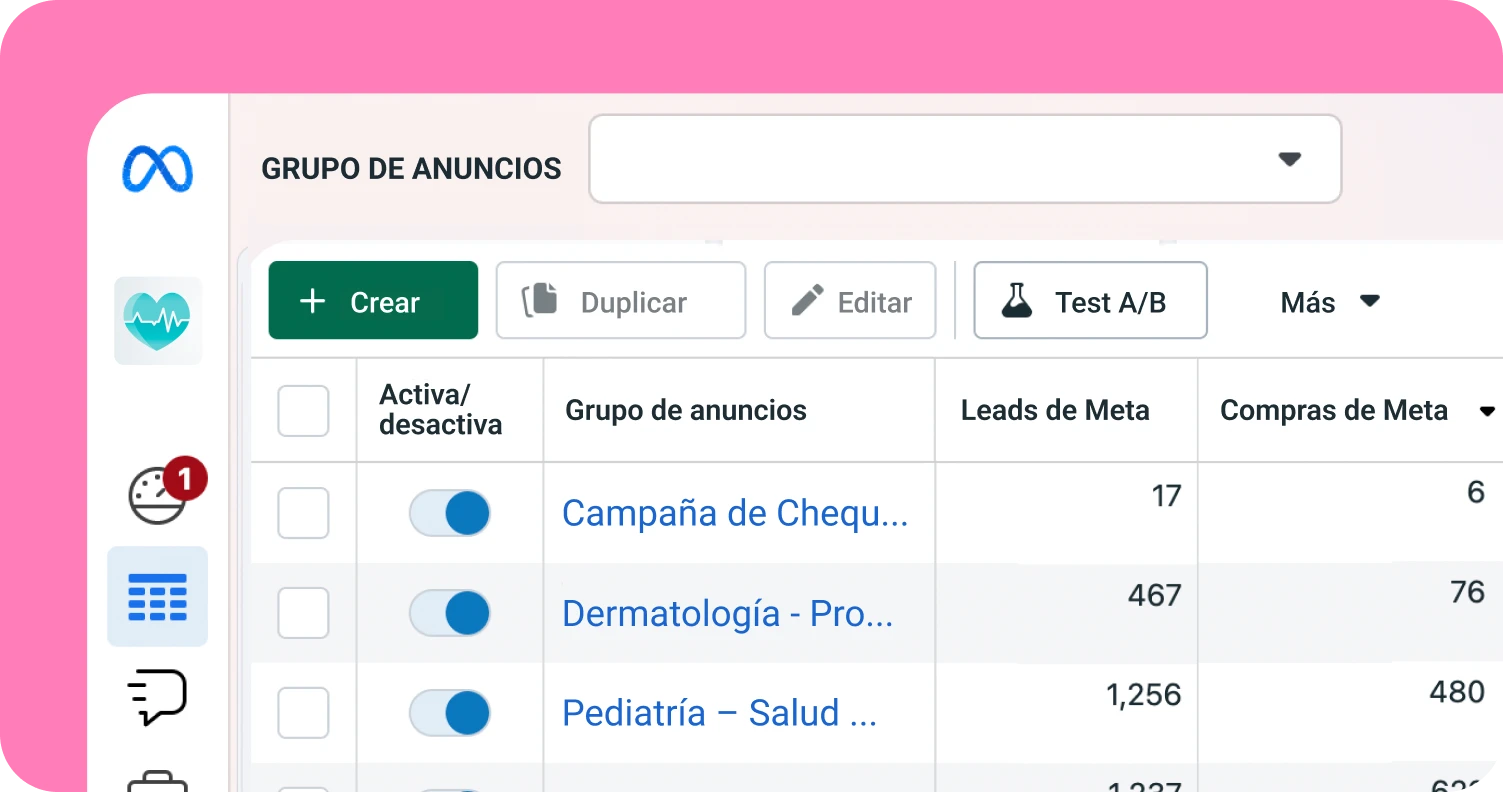Image resolution: width=1503 pixels, height=792 pixels.
Task: Check the select-all header checkbox
Action: (303, 411)
